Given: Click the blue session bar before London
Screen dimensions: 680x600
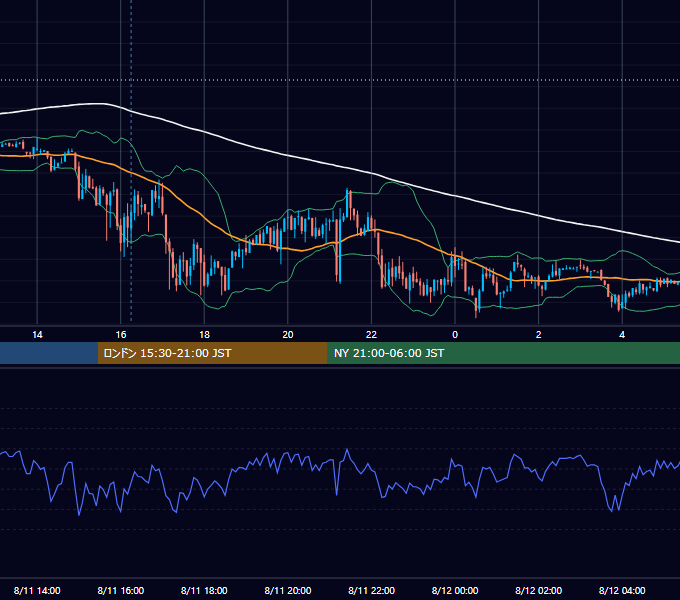Looking at the screenshot, I should 49,353.
